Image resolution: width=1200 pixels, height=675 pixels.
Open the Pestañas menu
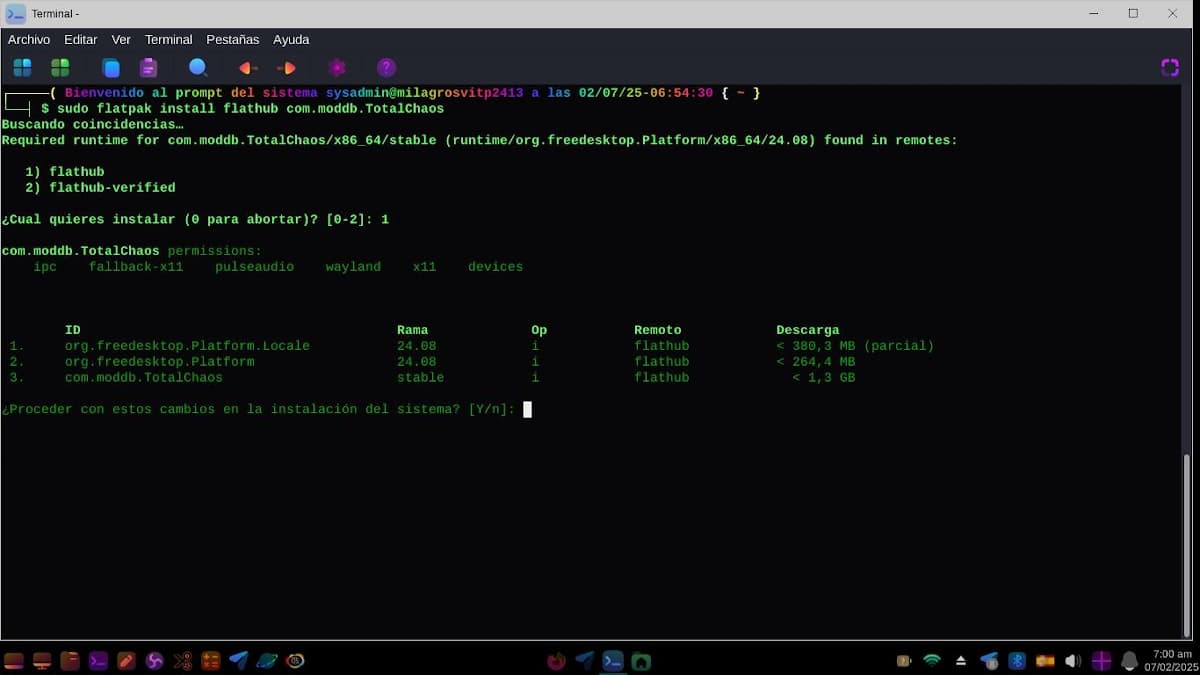coord(233,40)
